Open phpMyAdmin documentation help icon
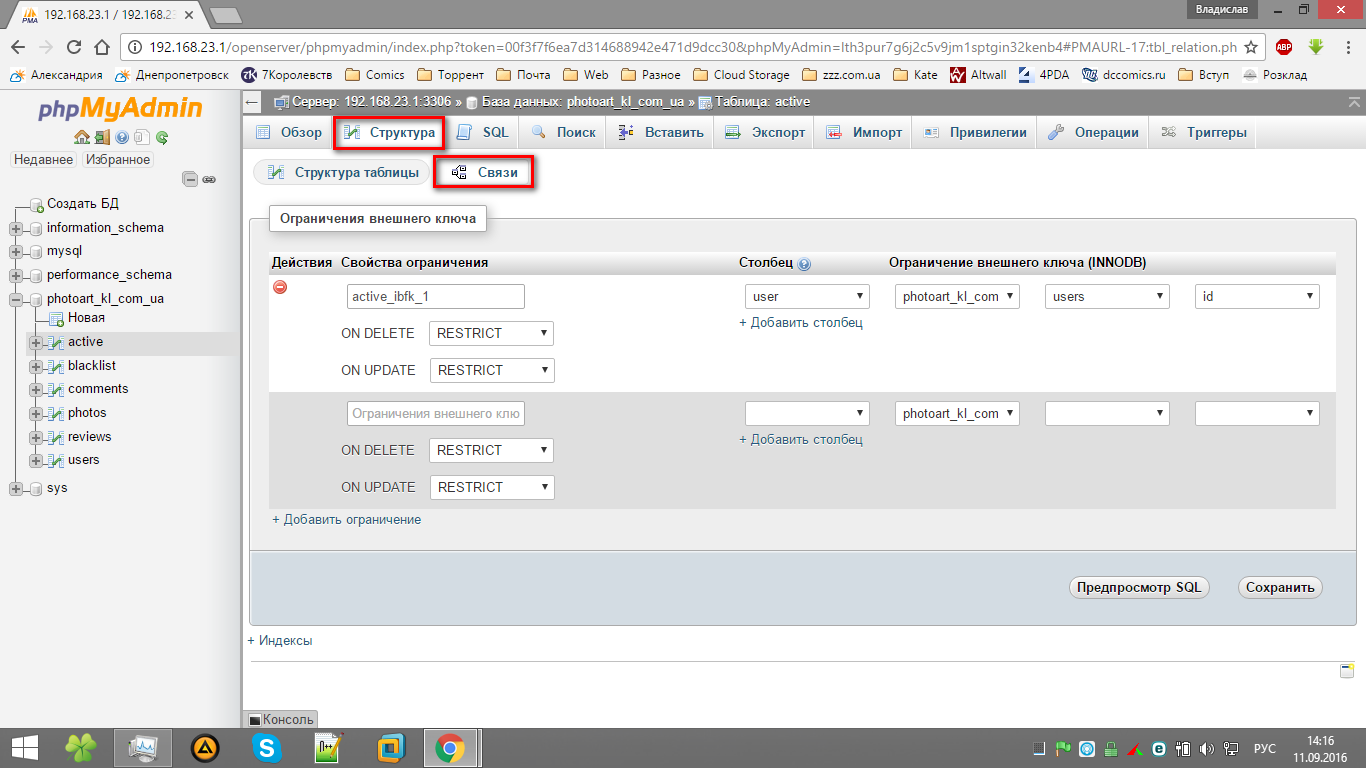Image resolution: width=1366 pixels, height=768 pixels. click(122, 138)
